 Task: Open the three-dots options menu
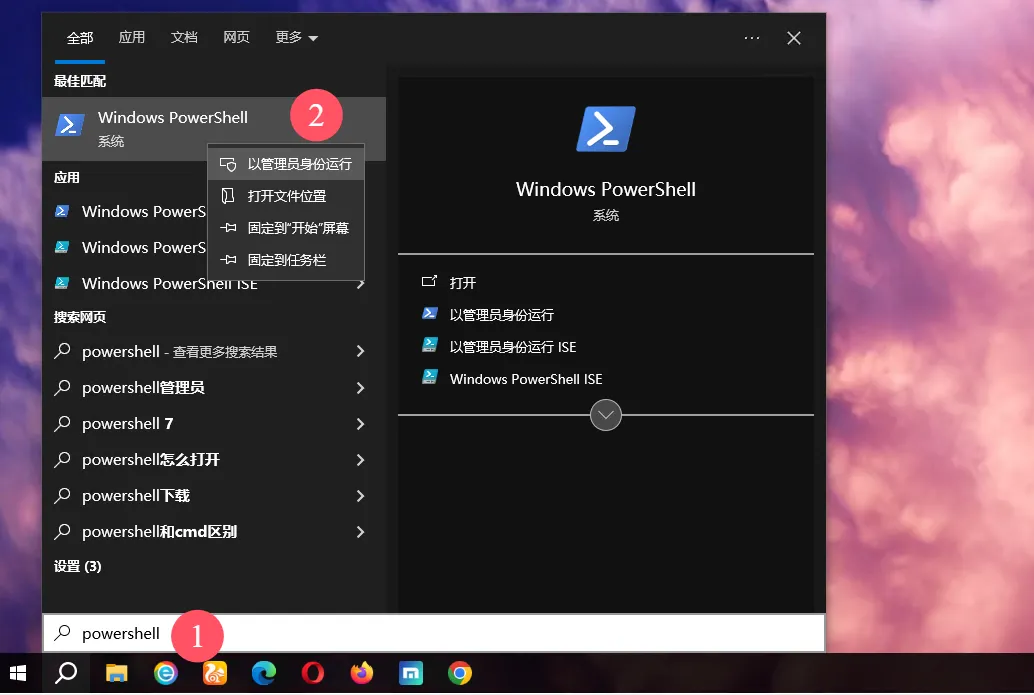coord(752,38)
